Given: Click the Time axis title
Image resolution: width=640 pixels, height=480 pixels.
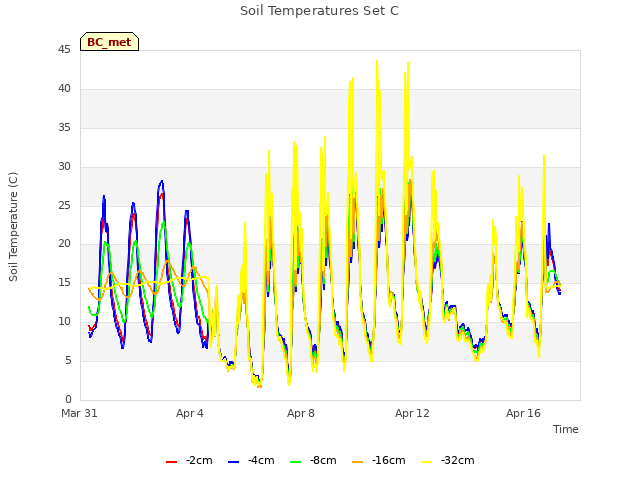Looking at the screenshot, I should click(566, 429).
